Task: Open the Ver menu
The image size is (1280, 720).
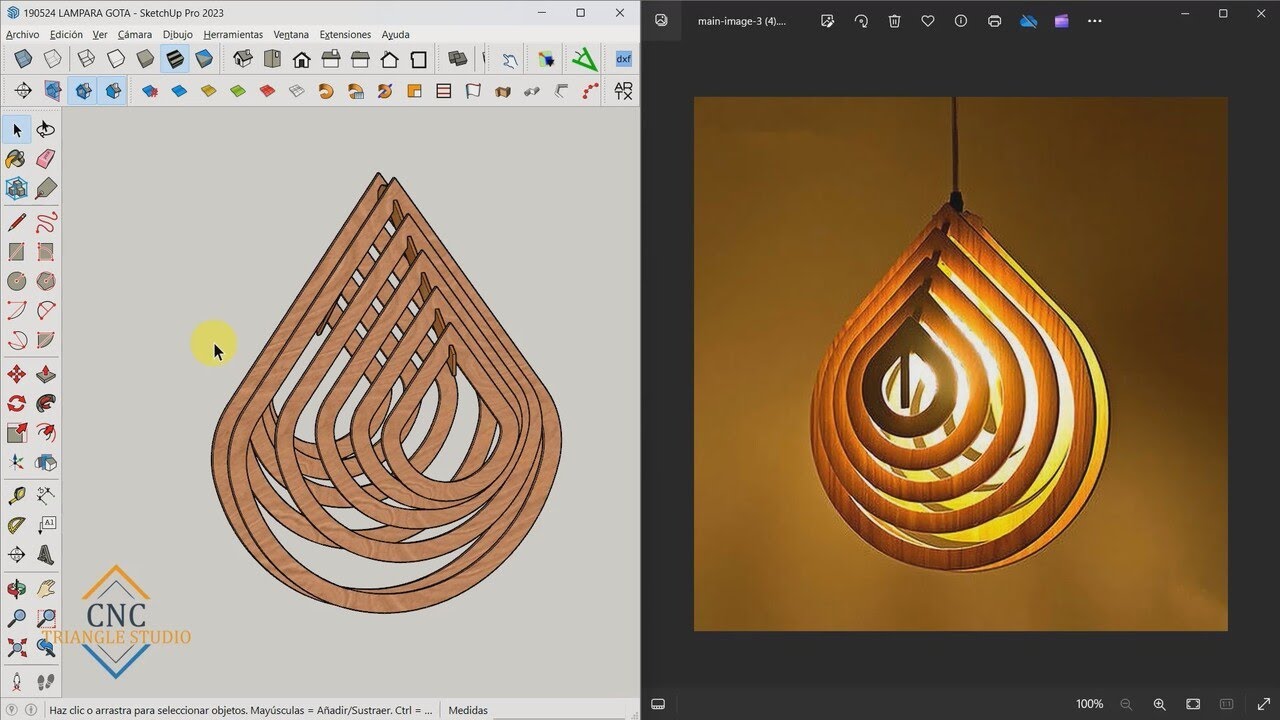Action: point(100,35)
